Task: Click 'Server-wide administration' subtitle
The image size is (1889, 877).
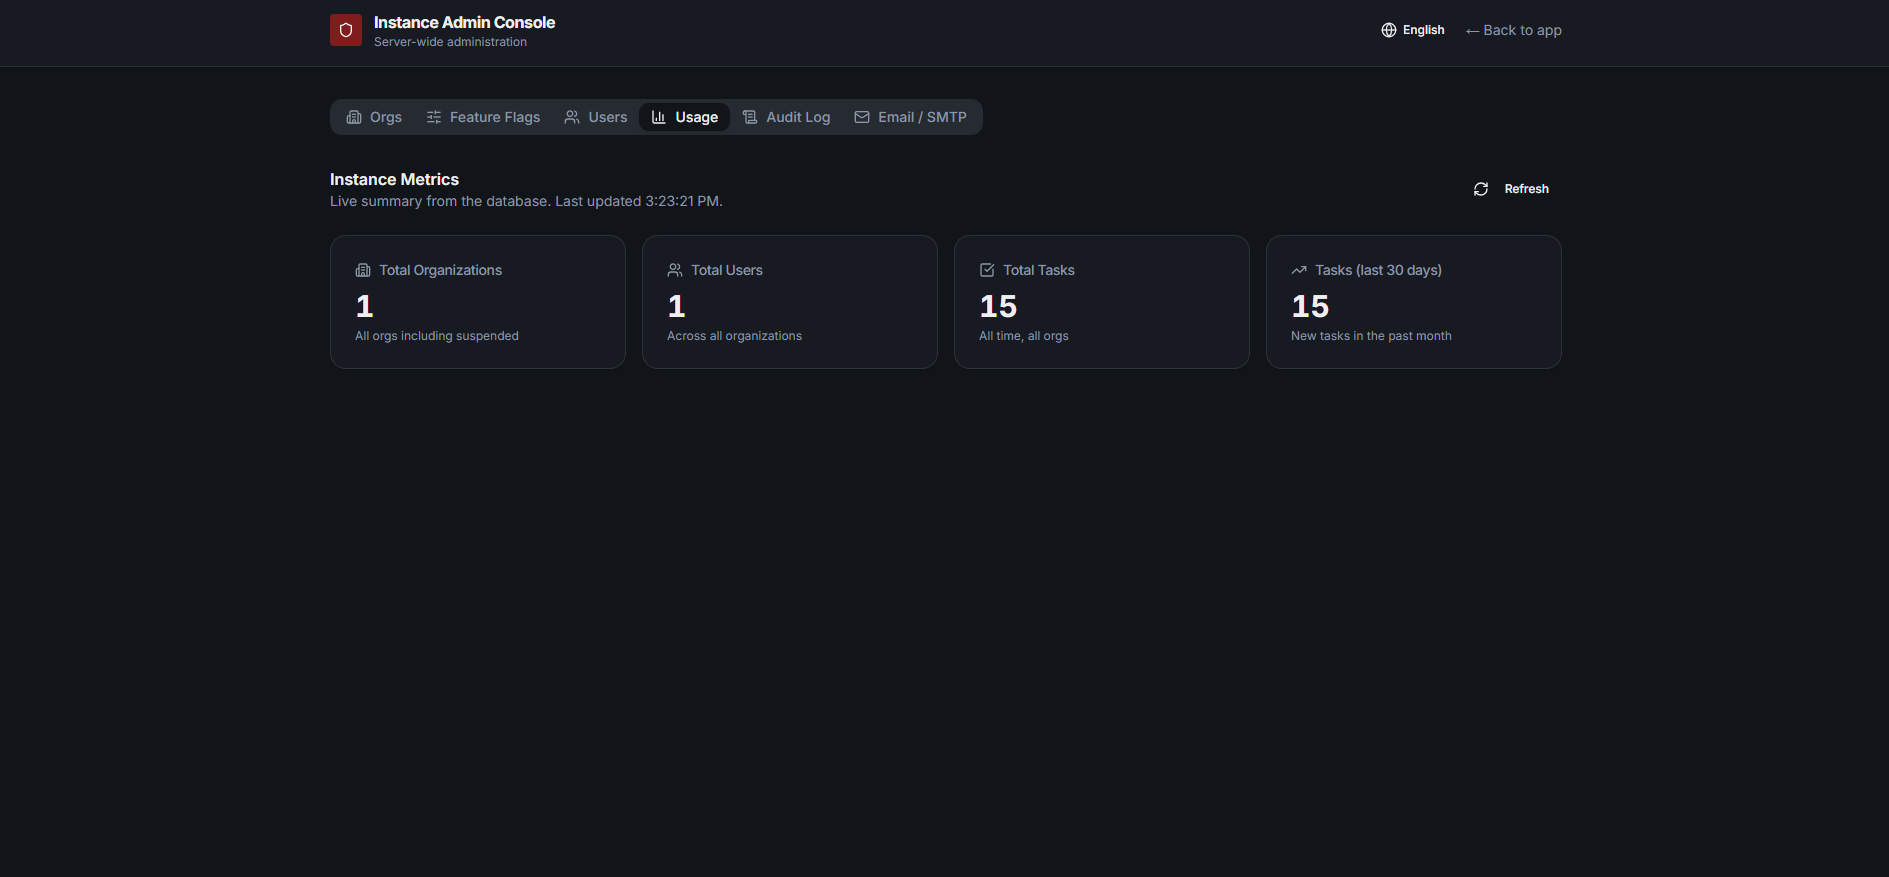Action: (450, 42)
